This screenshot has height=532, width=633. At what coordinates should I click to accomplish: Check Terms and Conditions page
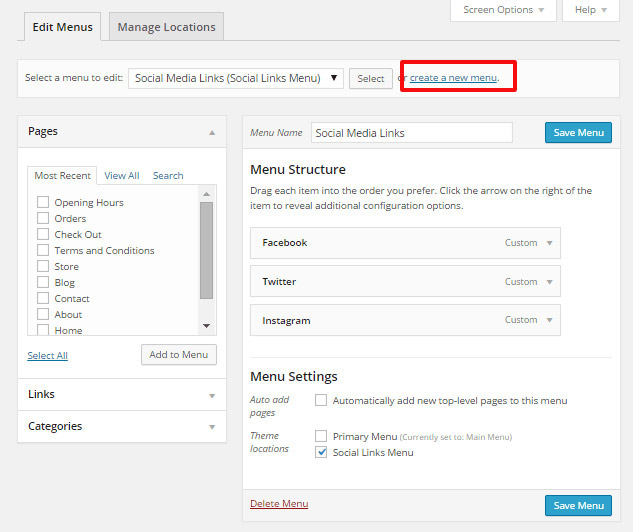43,250
